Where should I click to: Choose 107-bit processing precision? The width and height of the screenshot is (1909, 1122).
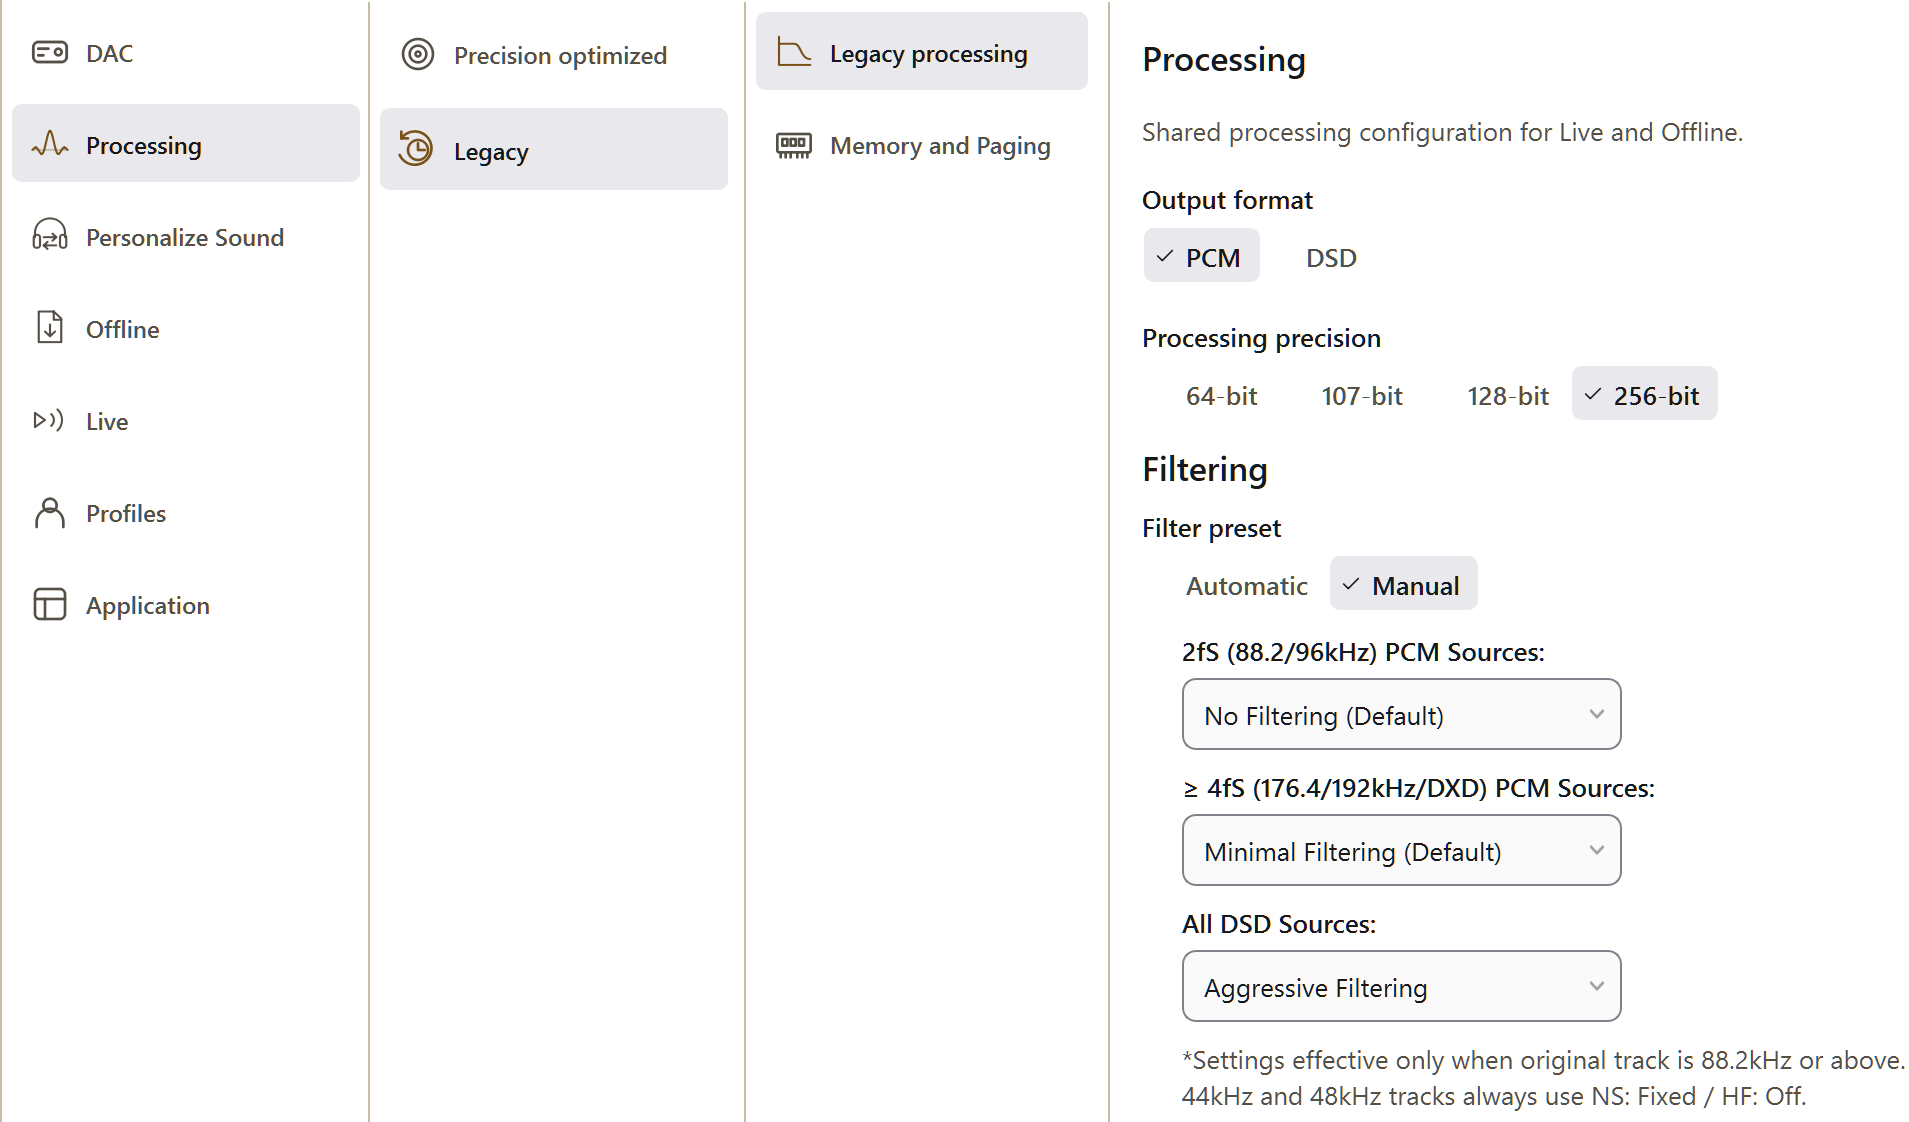(x=1362, y=395)
